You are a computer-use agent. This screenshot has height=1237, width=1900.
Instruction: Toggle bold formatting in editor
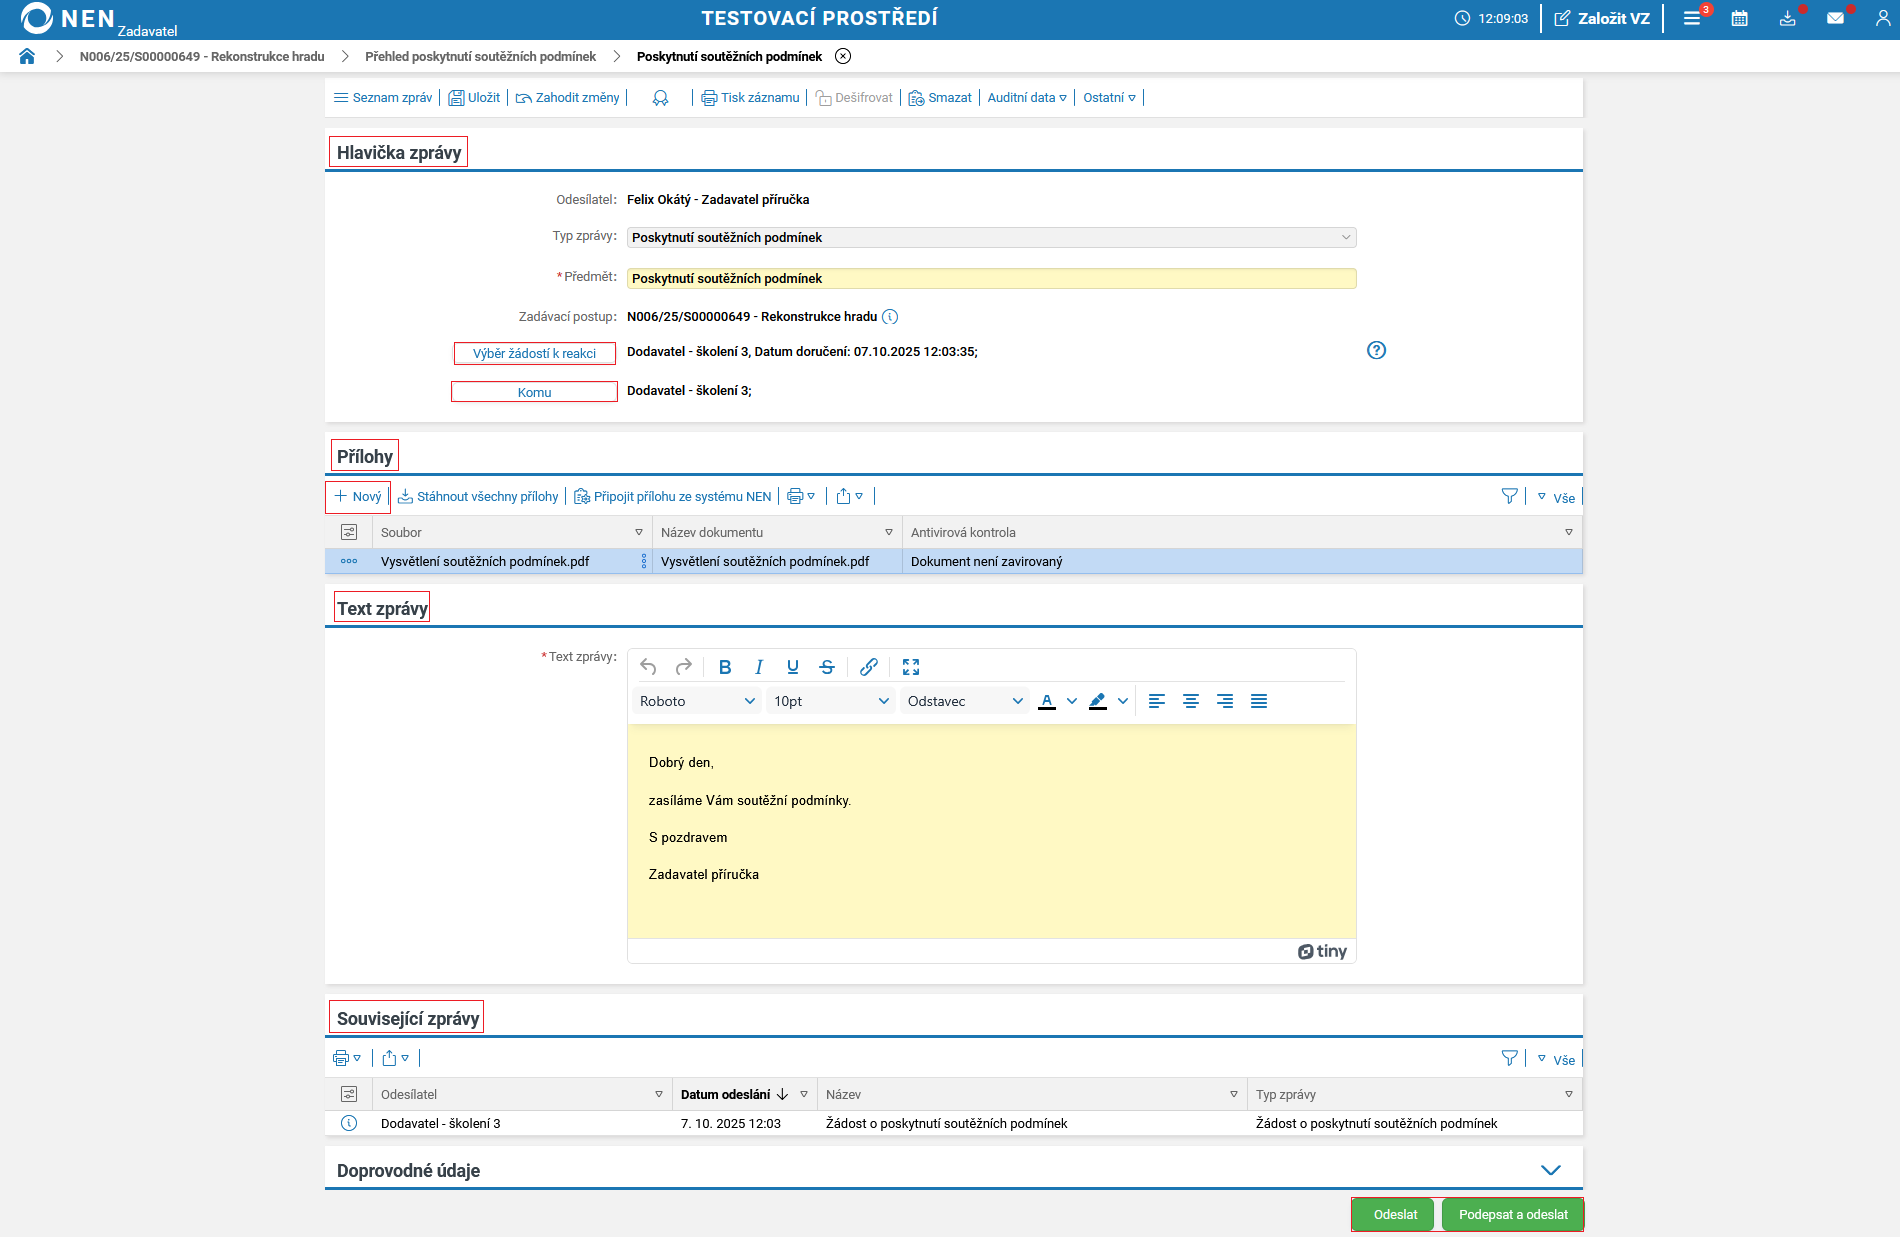click(x=725, y=667)
